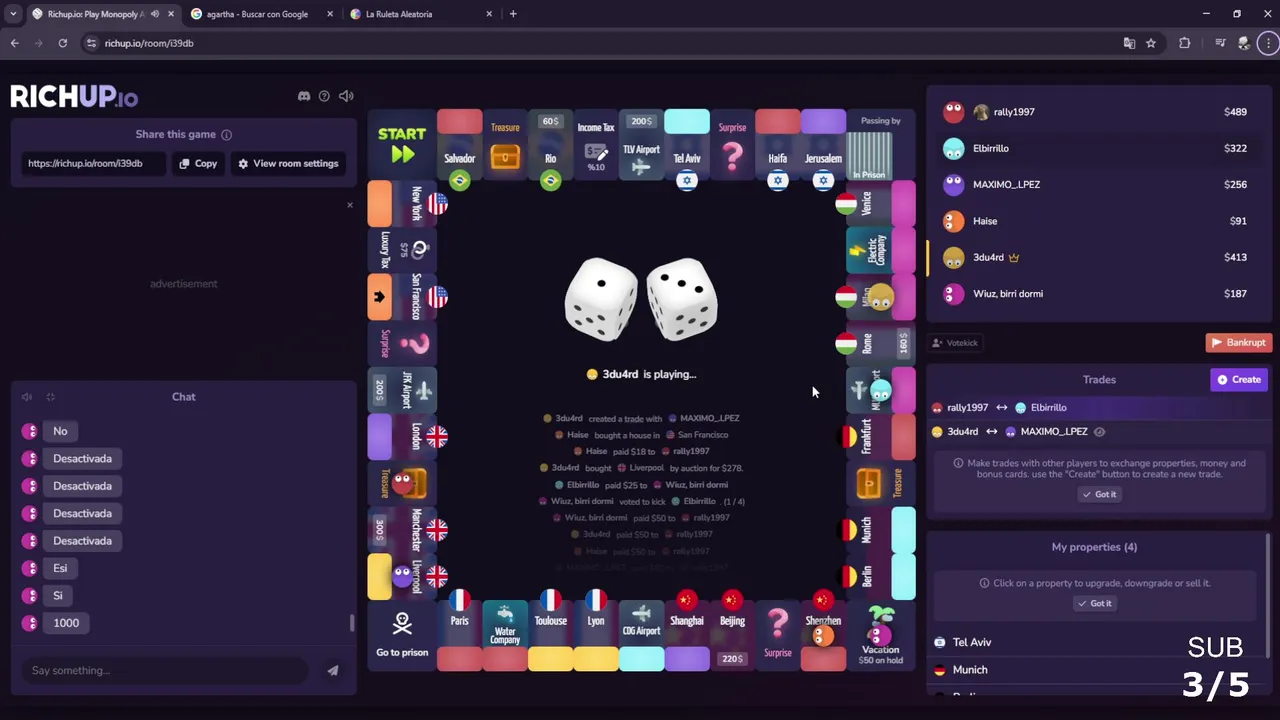Open the Treasure chest tile on top row

coord(505,145)
